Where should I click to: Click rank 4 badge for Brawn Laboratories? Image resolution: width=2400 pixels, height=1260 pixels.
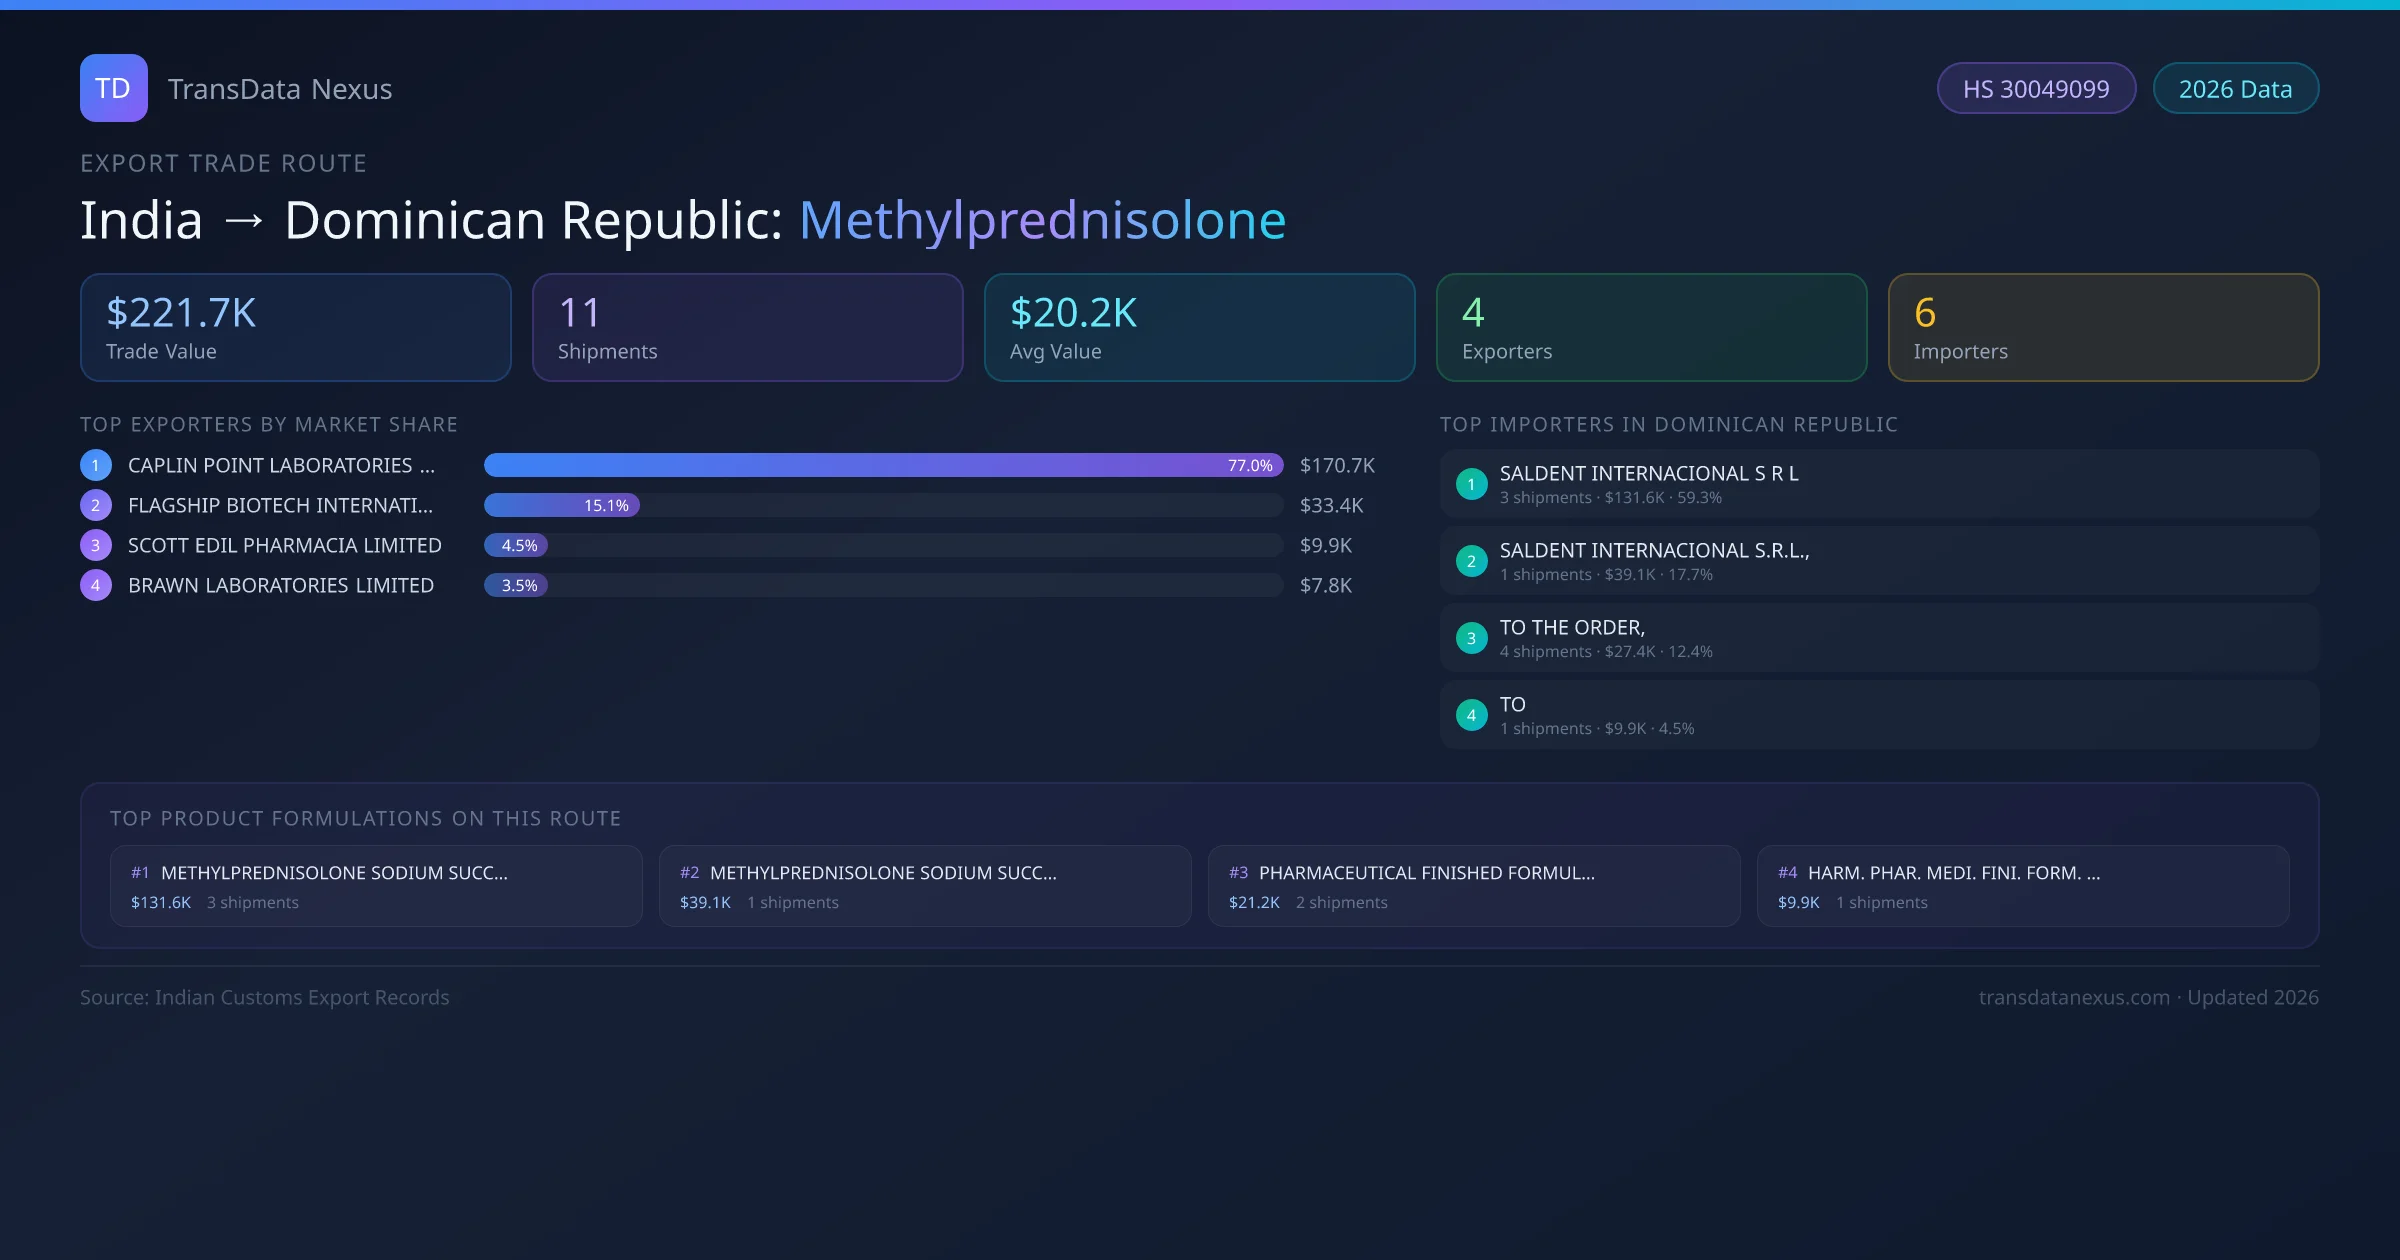(96, 585)
